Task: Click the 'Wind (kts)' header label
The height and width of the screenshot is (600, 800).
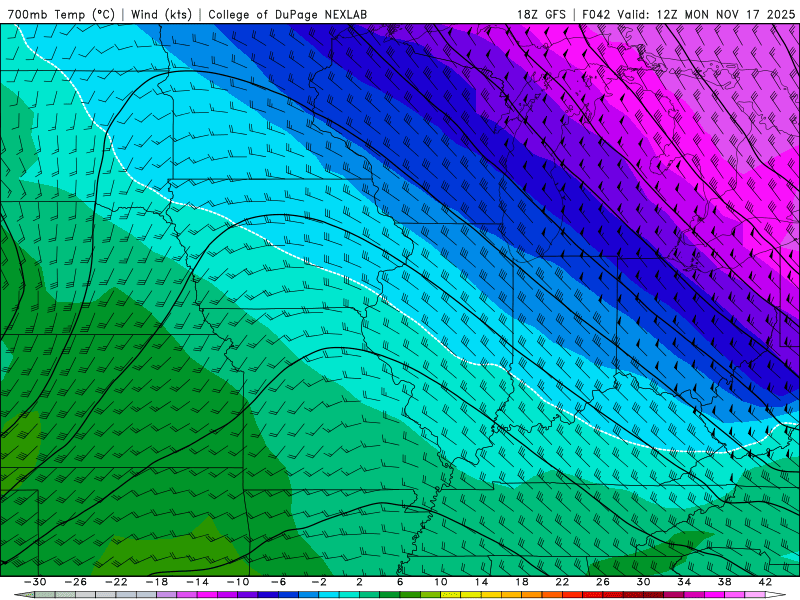Action: click(161, 14)
